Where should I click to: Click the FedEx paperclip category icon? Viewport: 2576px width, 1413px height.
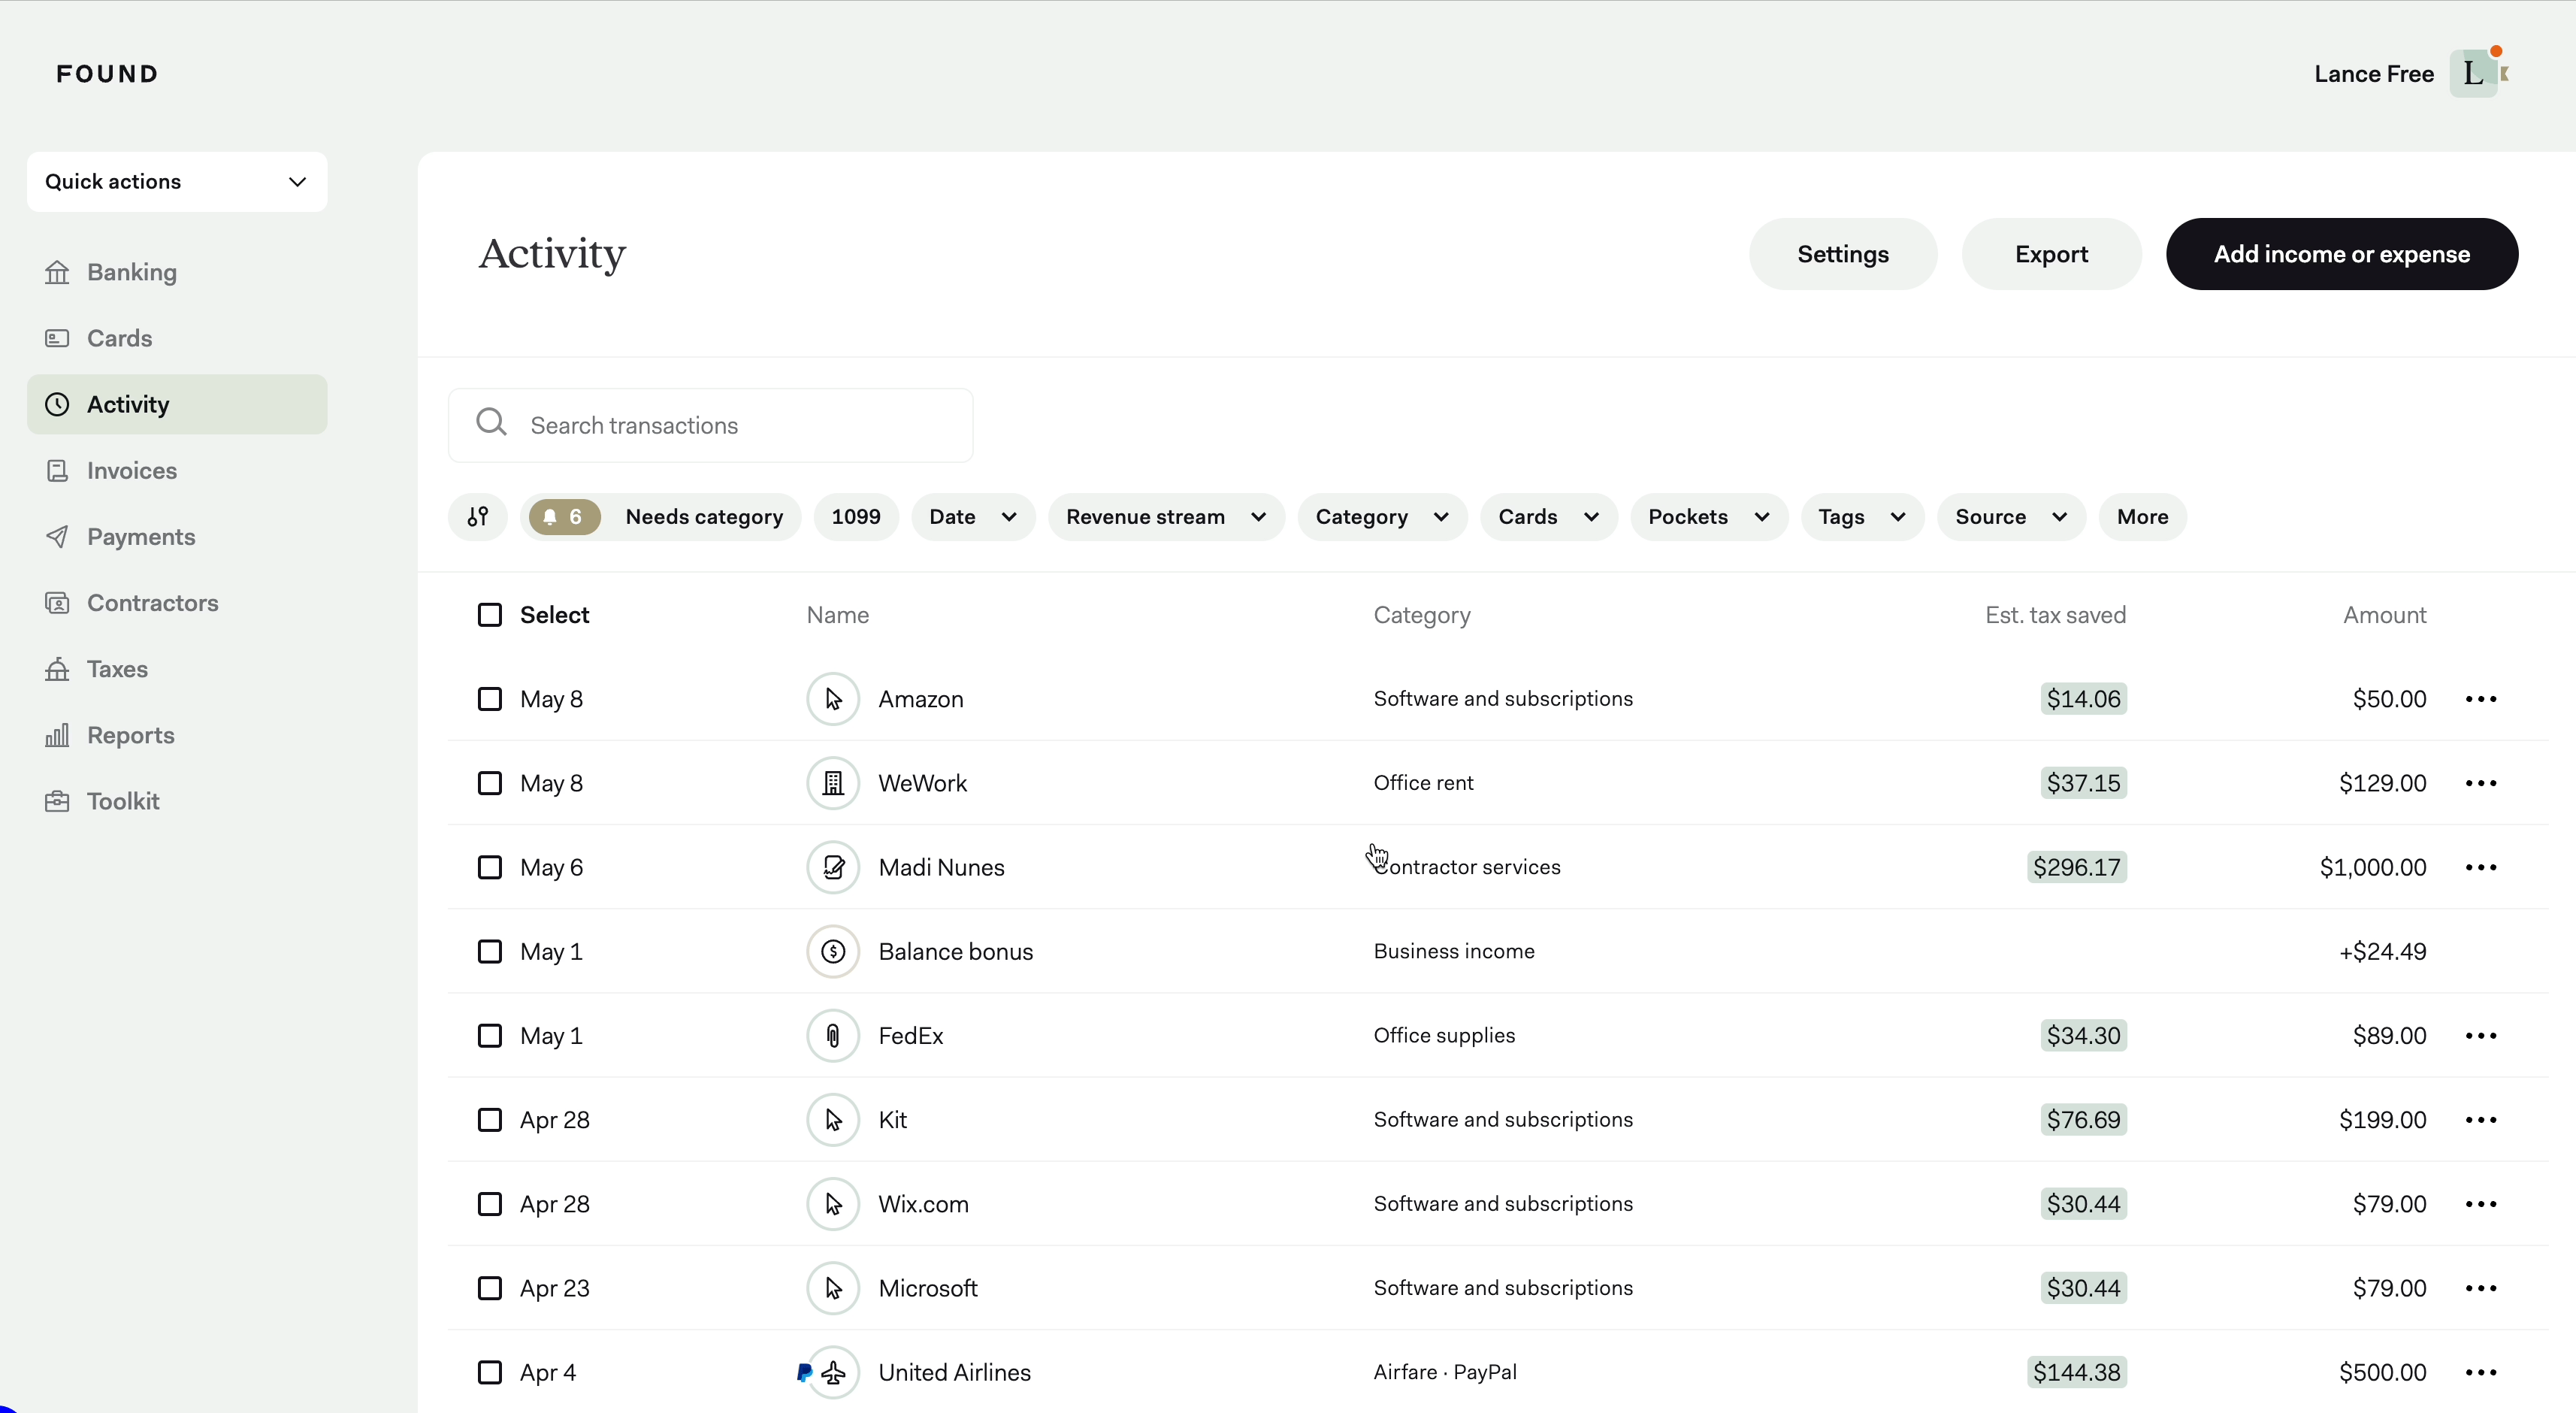[x=833, y=1036]
